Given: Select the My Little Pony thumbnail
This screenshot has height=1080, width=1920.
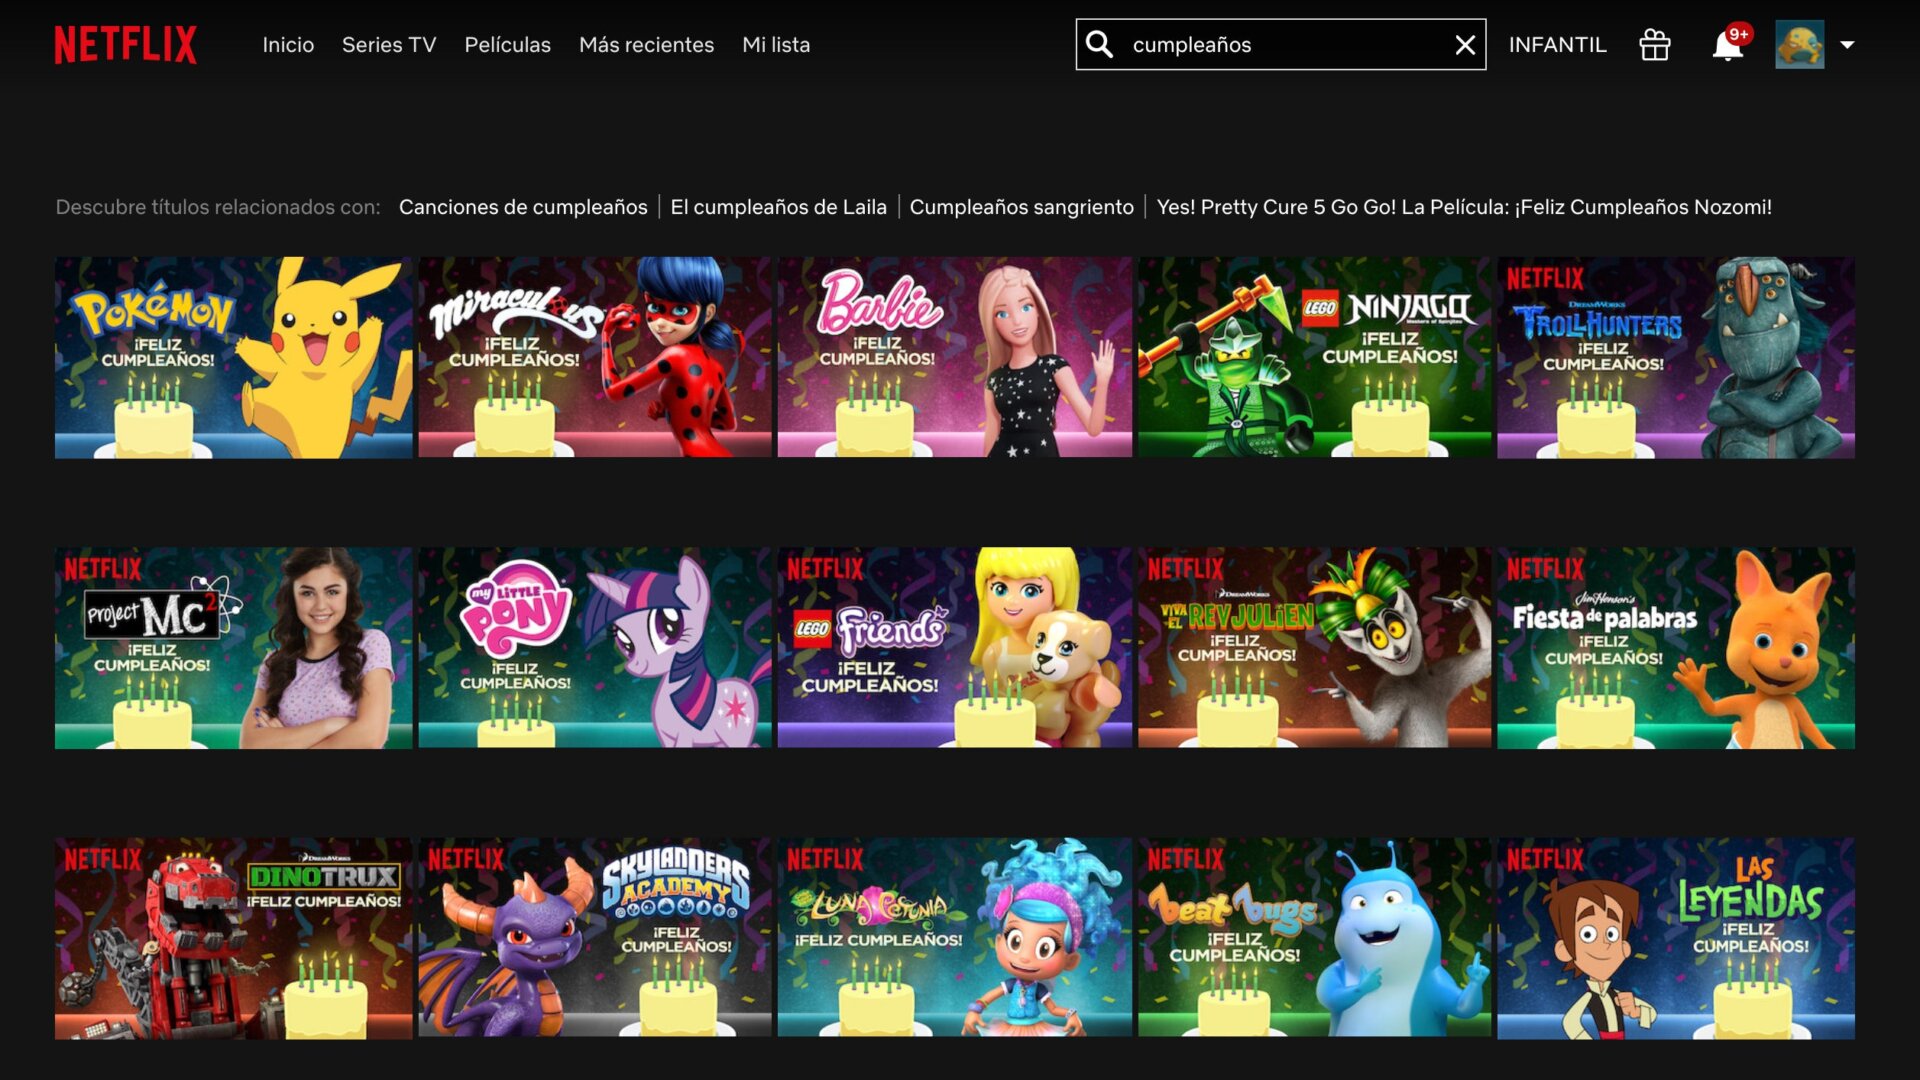Looking at the screenshot, I should (x=594, y=647).
